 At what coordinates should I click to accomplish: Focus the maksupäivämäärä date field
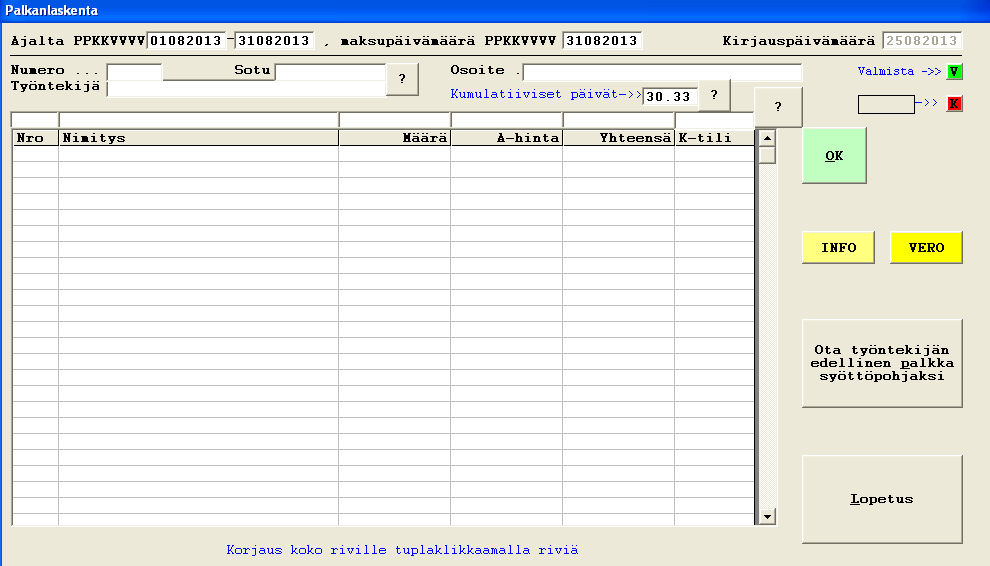click(602, 41)
